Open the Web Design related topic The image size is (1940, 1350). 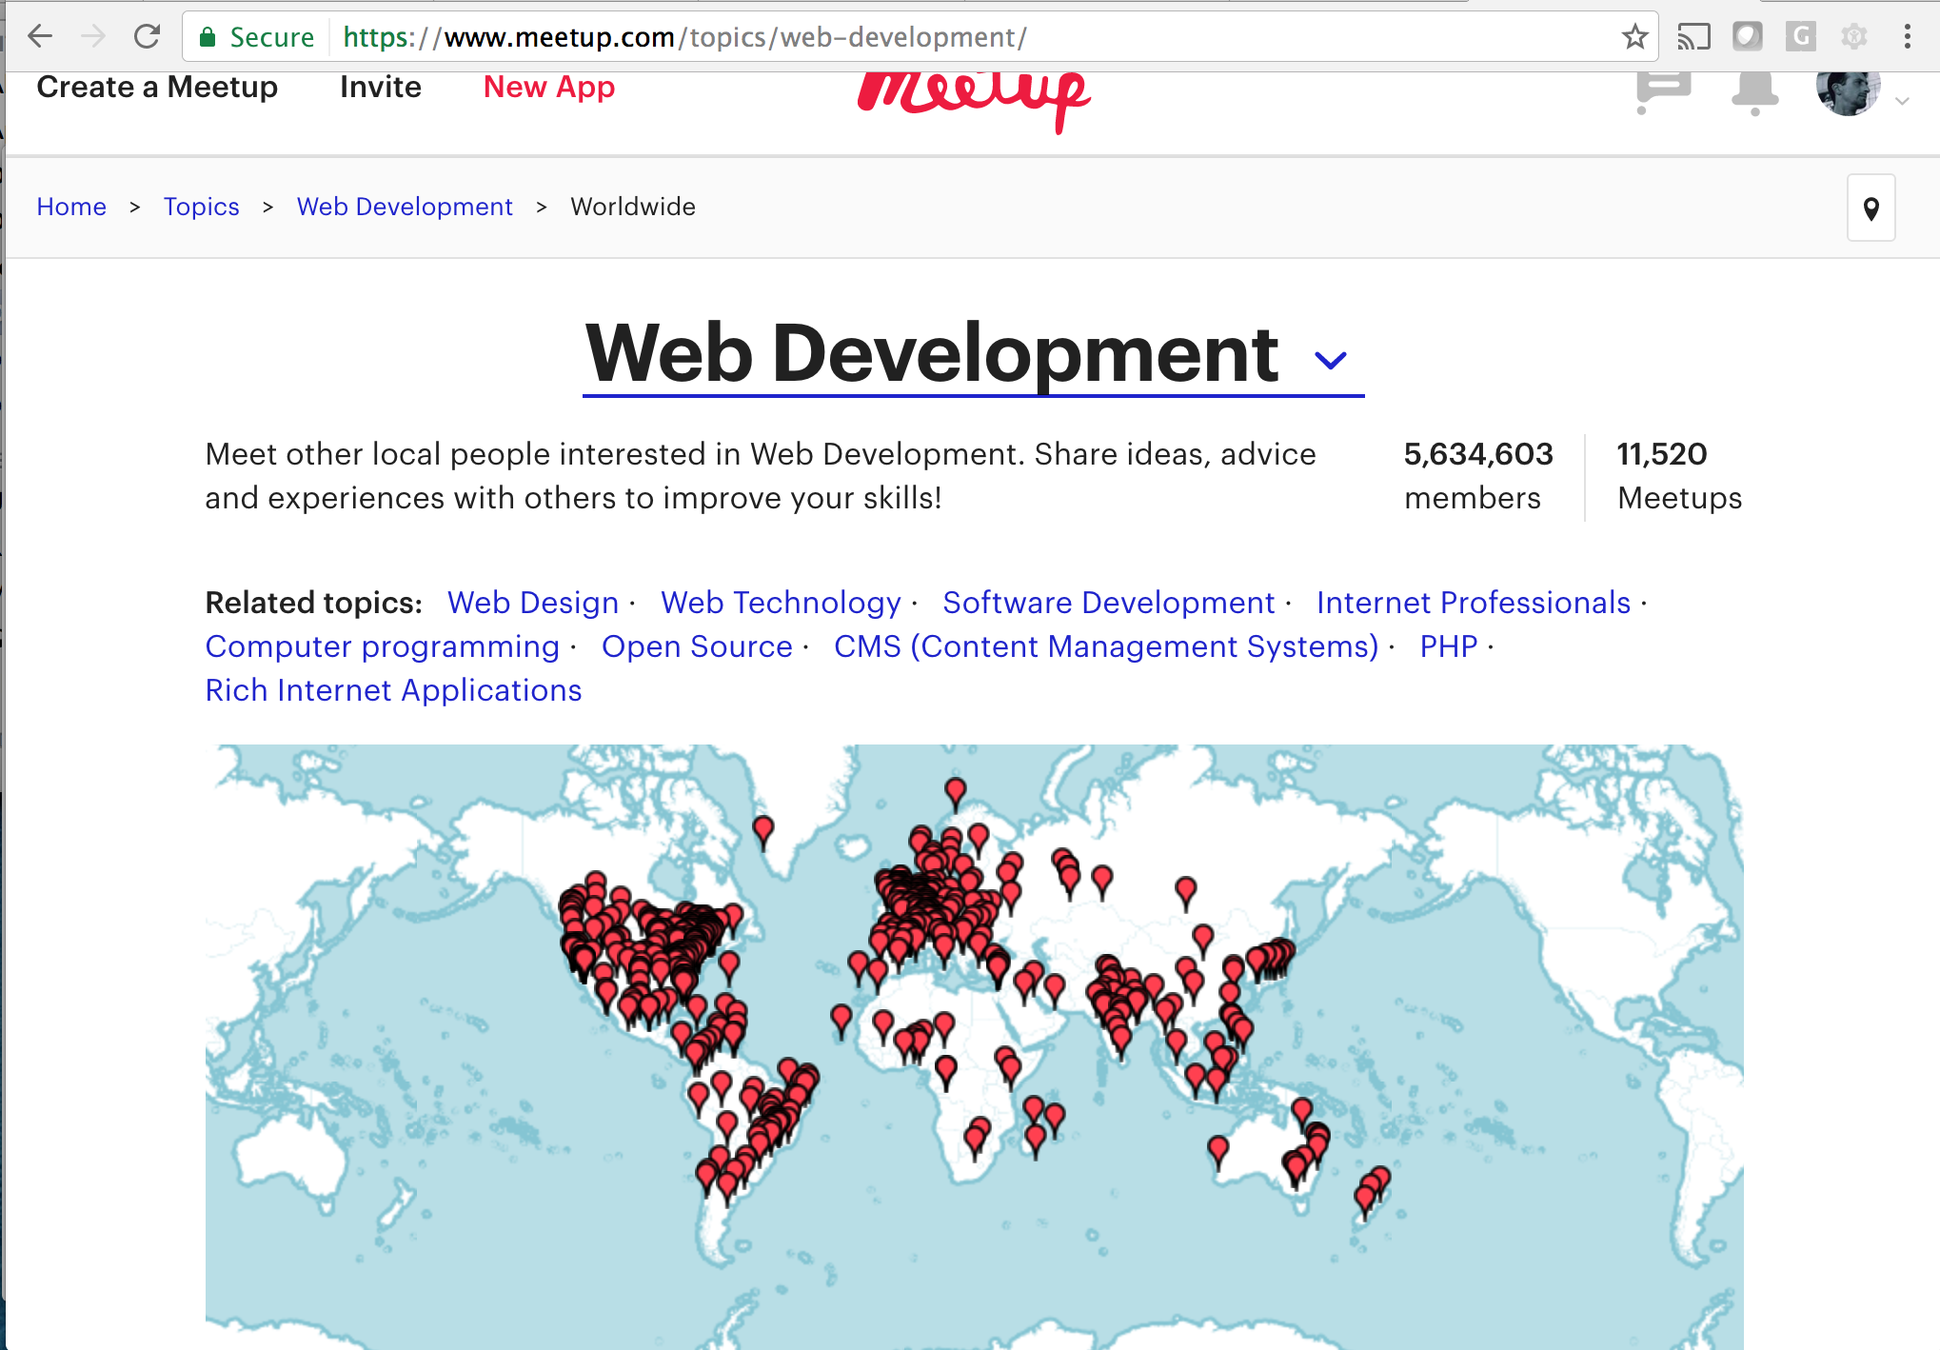click(532, 603)
